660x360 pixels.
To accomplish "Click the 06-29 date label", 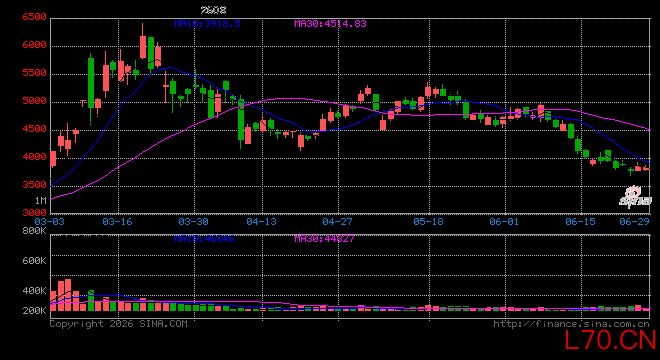I will (x=634, y=221).
